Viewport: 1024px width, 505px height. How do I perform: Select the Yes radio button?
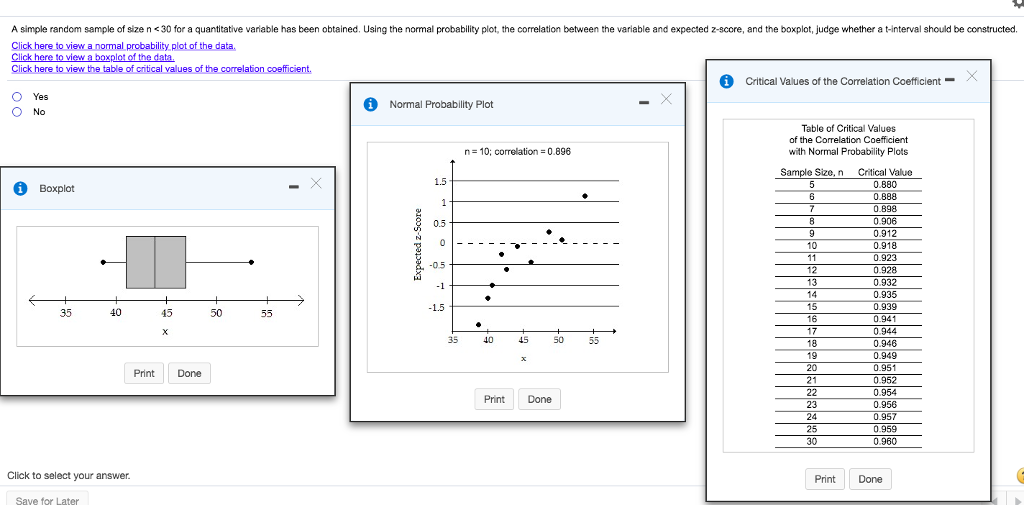tap(18, 97)
